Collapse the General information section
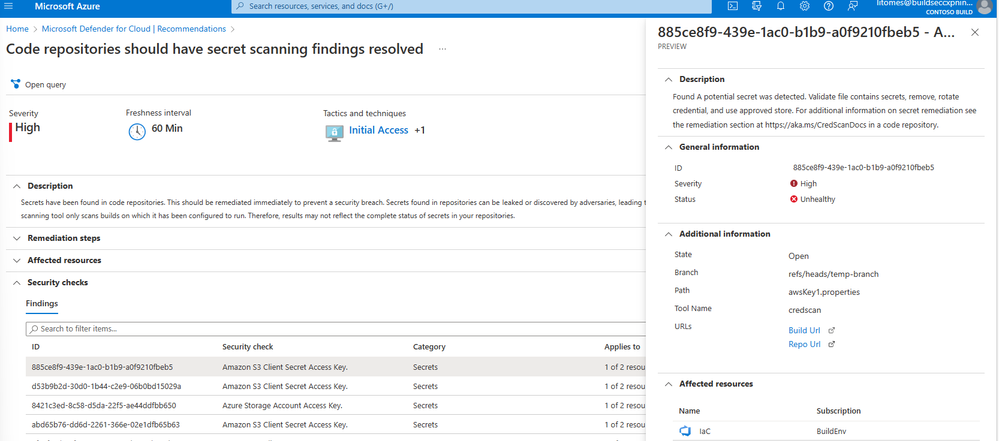The image size is (999, 441). pyautogui.click(x=668, y=147)
